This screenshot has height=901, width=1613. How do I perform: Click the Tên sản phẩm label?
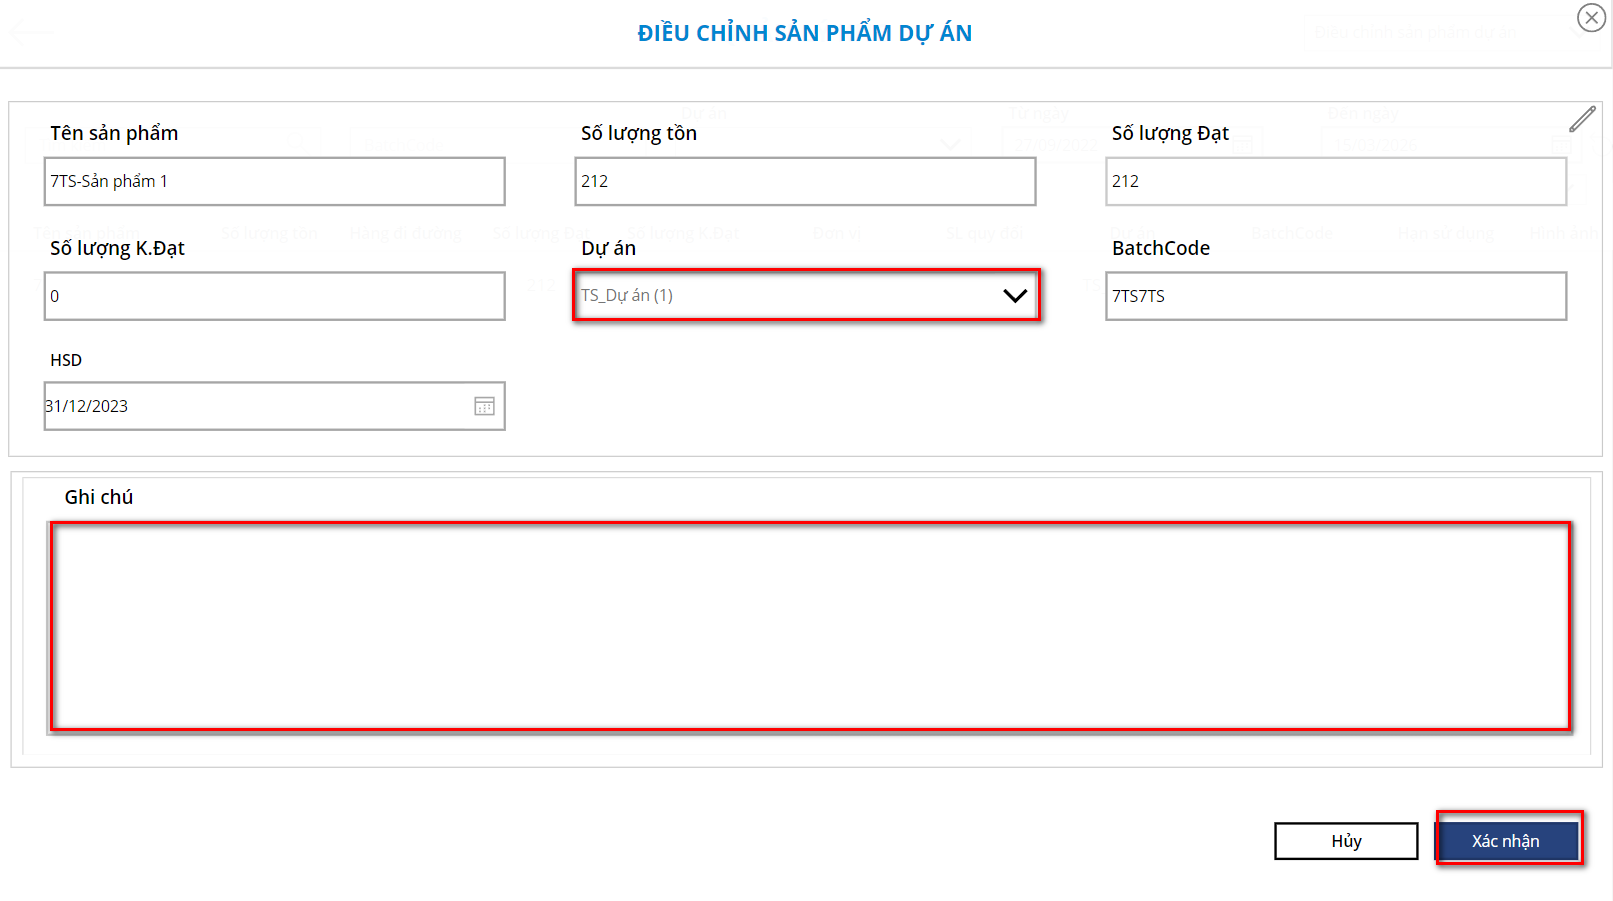tap(114, 133)
